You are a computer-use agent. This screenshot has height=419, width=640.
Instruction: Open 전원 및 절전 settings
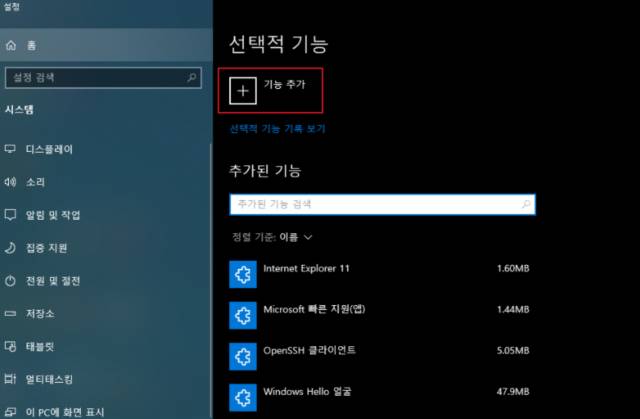point(53,280)
